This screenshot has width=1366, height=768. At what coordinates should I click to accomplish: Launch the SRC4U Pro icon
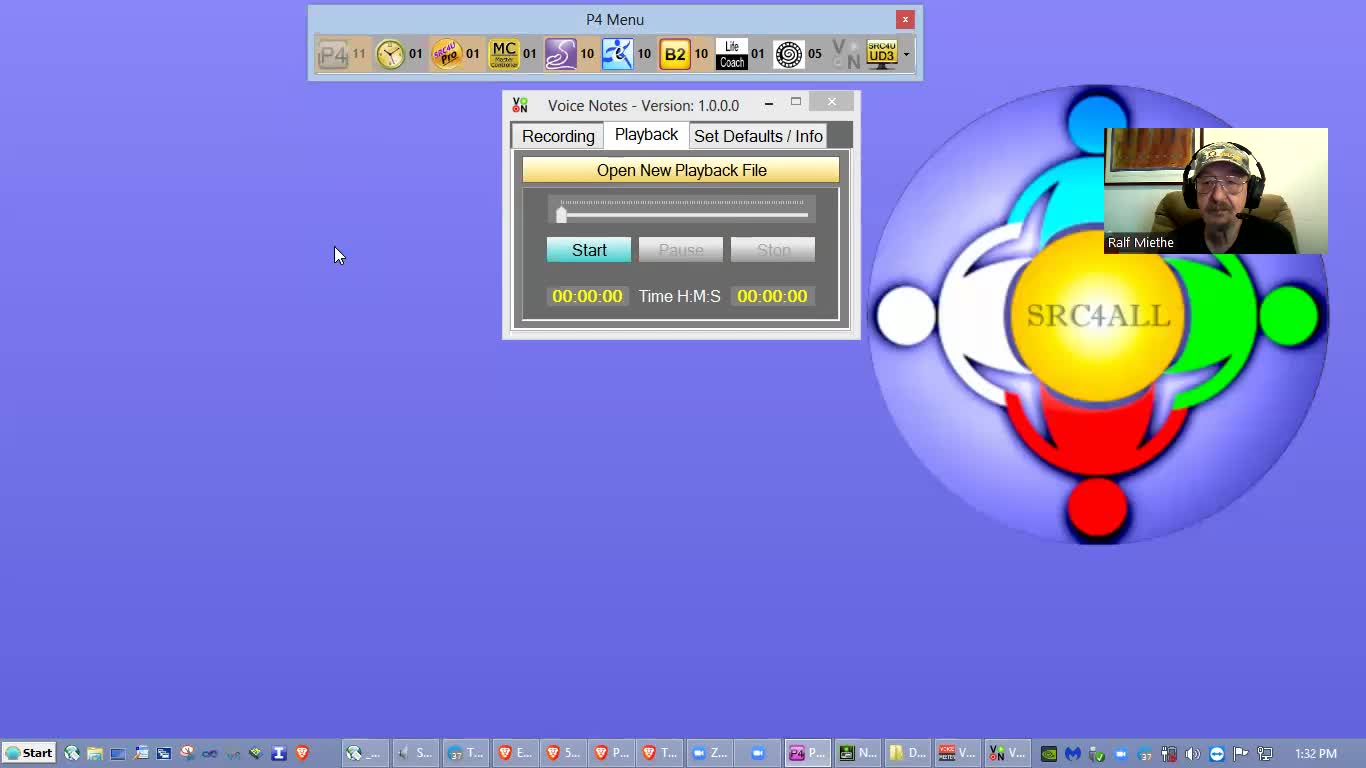447,54
